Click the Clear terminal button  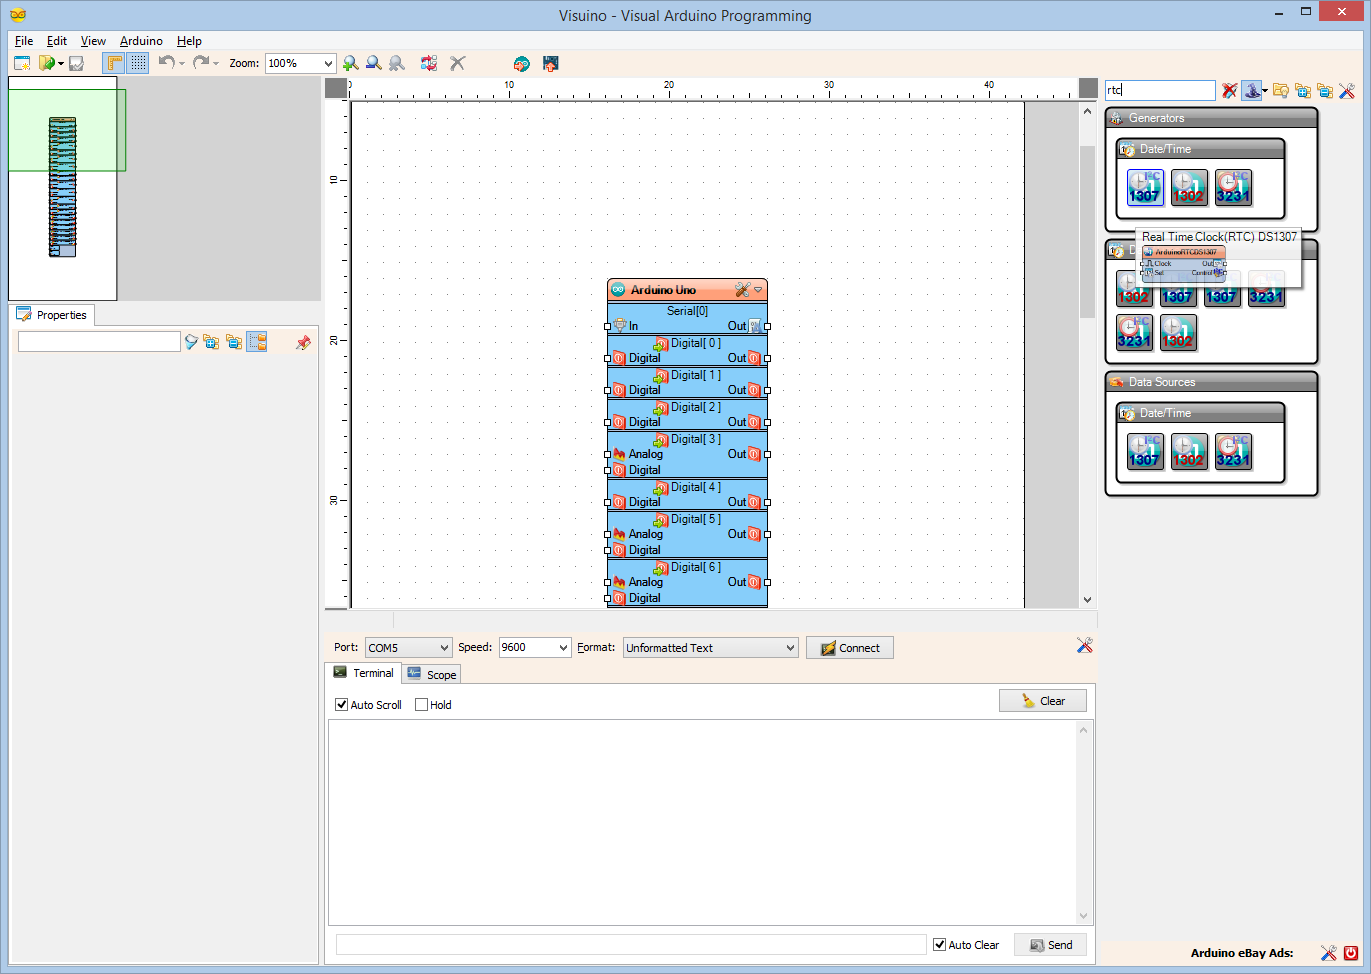click(x=1043, y=700)
